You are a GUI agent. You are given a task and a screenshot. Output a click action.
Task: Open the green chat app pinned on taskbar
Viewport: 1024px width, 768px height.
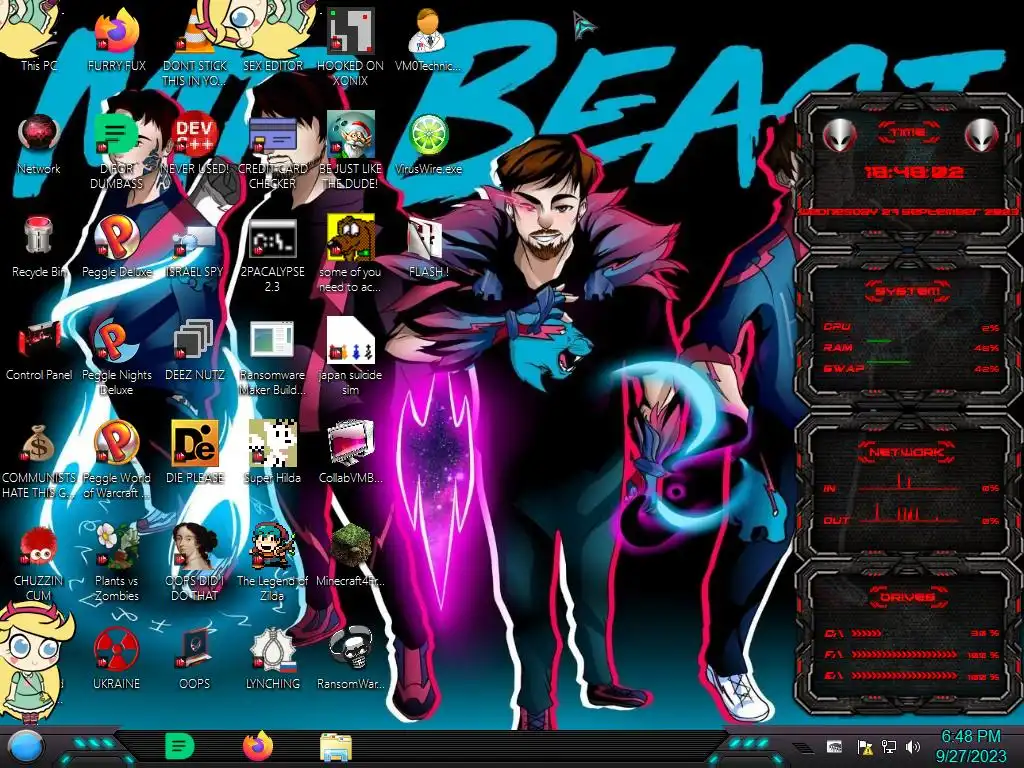click(x=180, y=747)
